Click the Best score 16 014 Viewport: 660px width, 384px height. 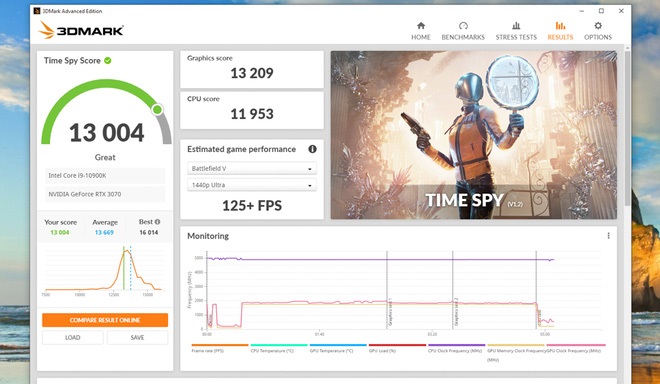[149, 232]
